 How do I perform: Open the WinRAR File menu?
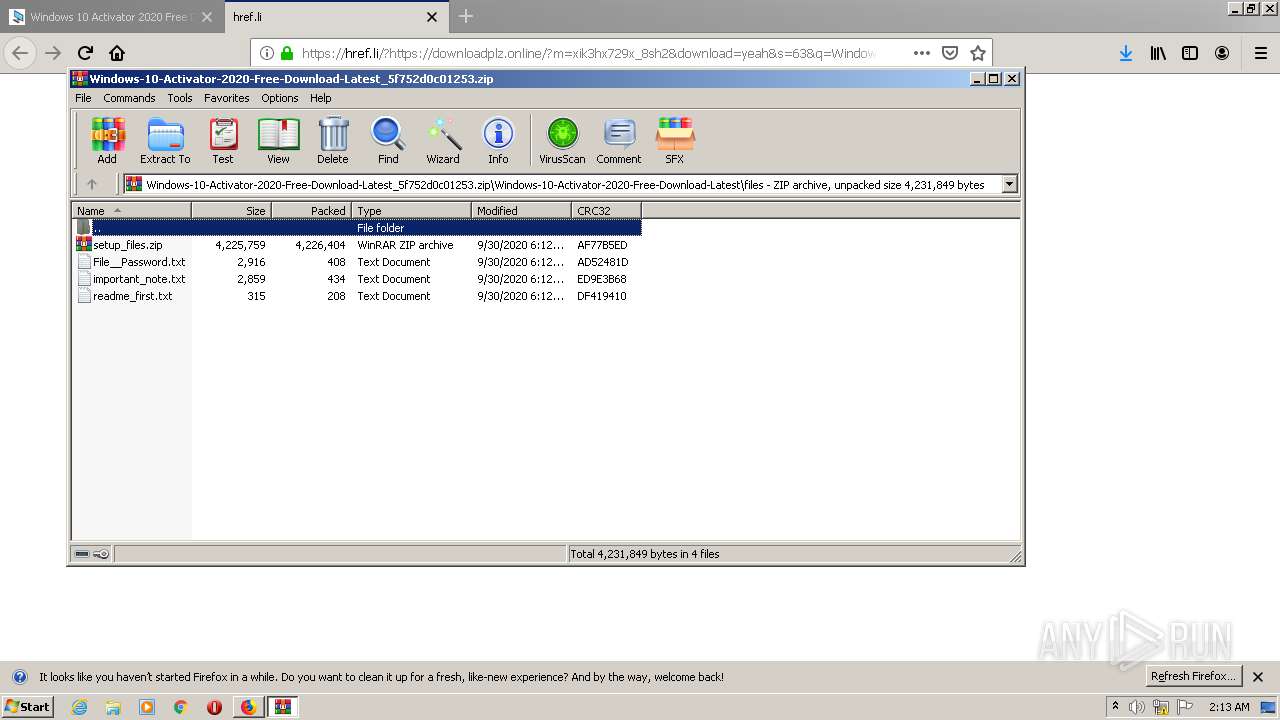[83, 98]
